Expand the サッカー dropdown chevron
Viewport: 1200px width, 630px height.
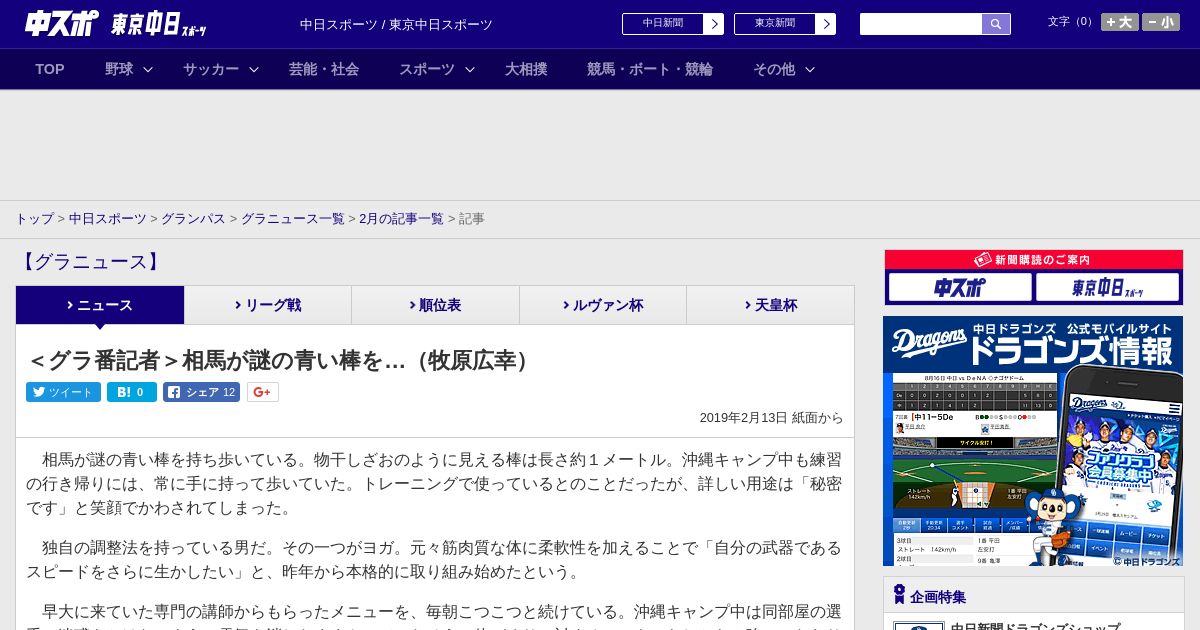tap(254, 69)
